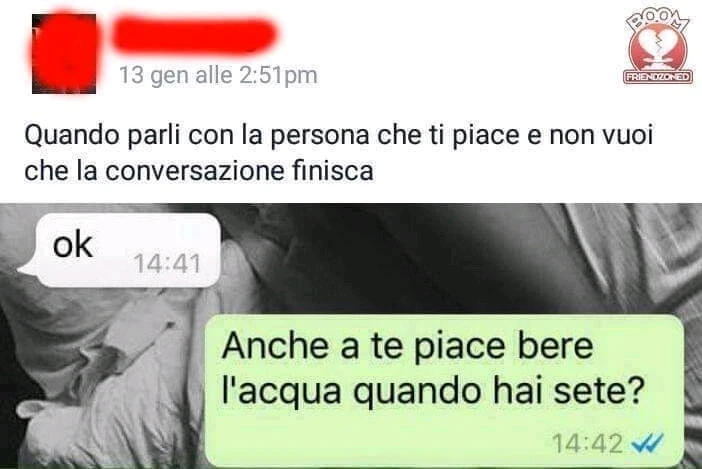
Task: Click the FRIENDZONED banner on the logo
Action: 659,77
